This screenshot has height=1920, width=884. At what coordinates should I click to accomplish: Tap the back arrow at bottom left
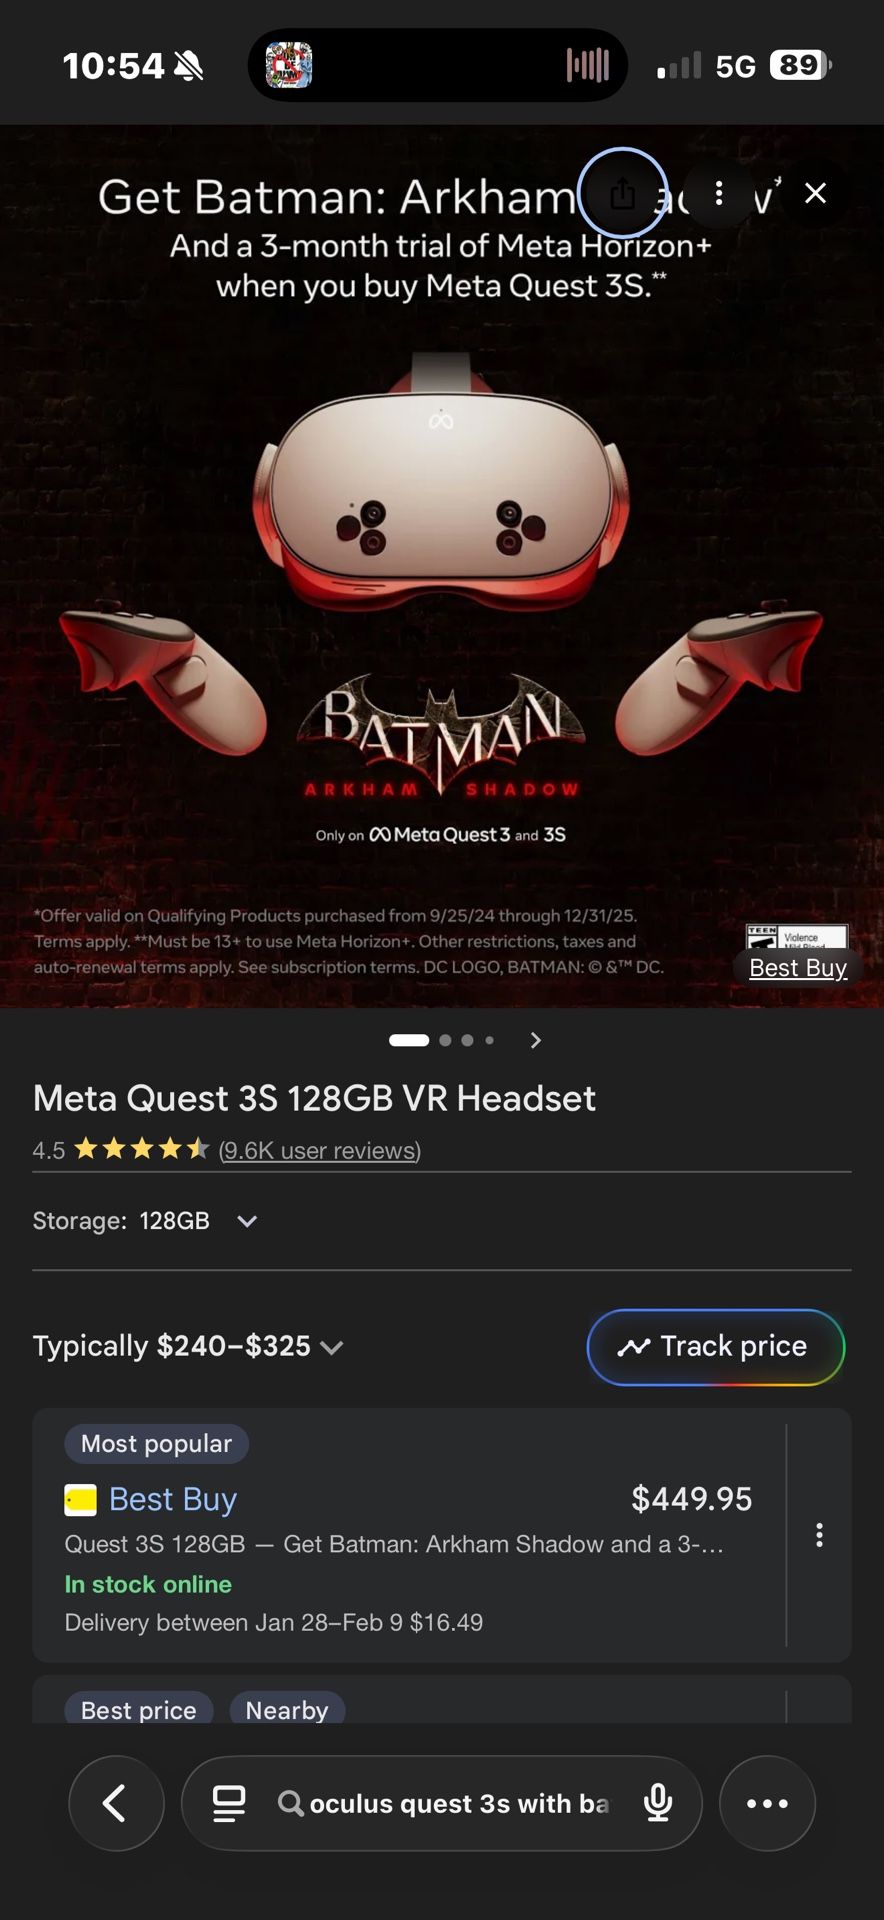coord(116,1804)
